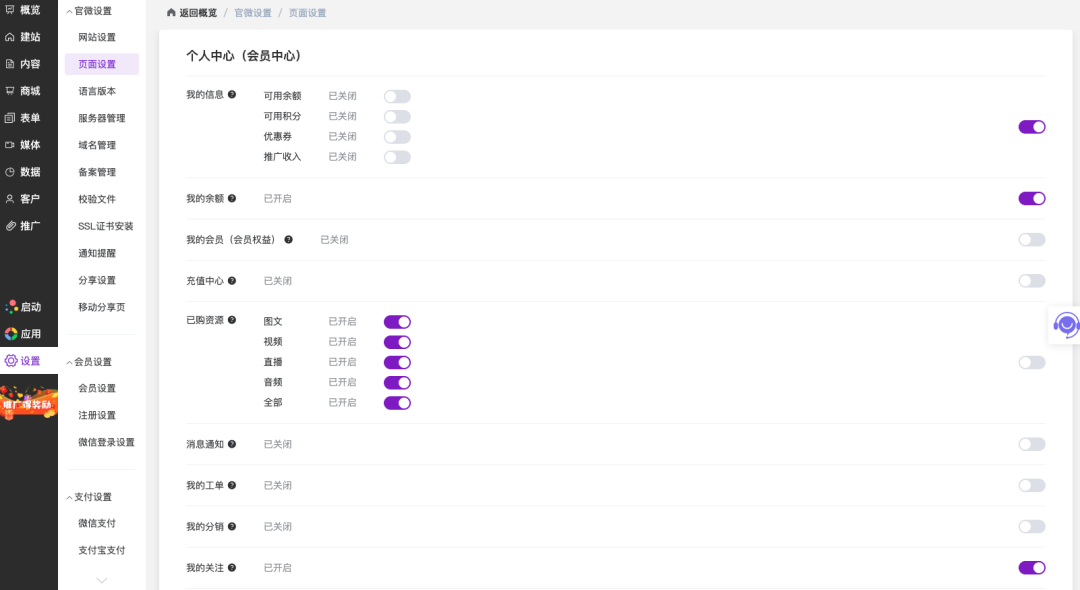The image size is (1080, 590).
Task: Click help icon beside 我的会员（会员权益）
Action: point(289,240)
